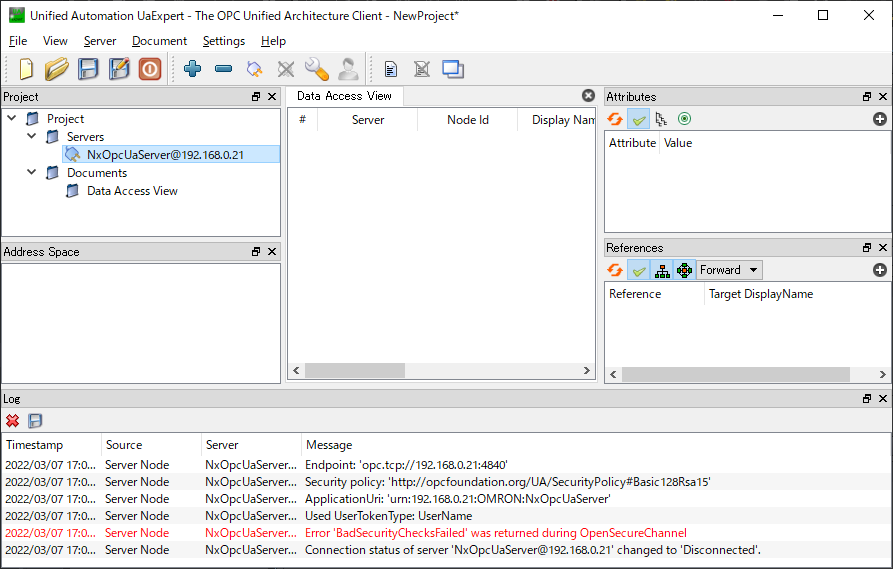Switch to the Data Access View tab
This screenshot has height=569, width=893.
coord(344,96)
